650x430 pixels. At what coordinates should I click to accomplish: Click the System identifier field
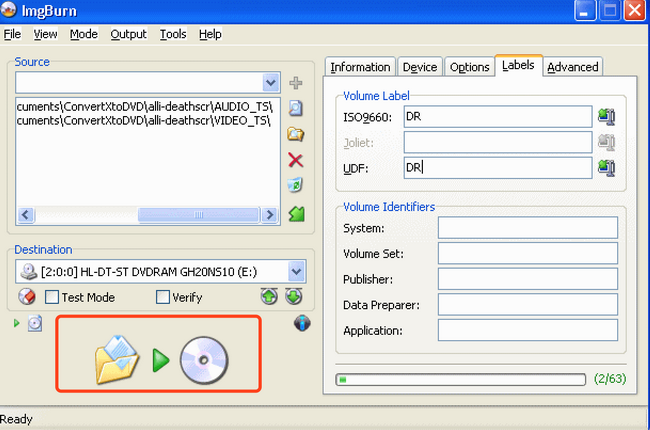pyautogui.click(x=528, y=228)
